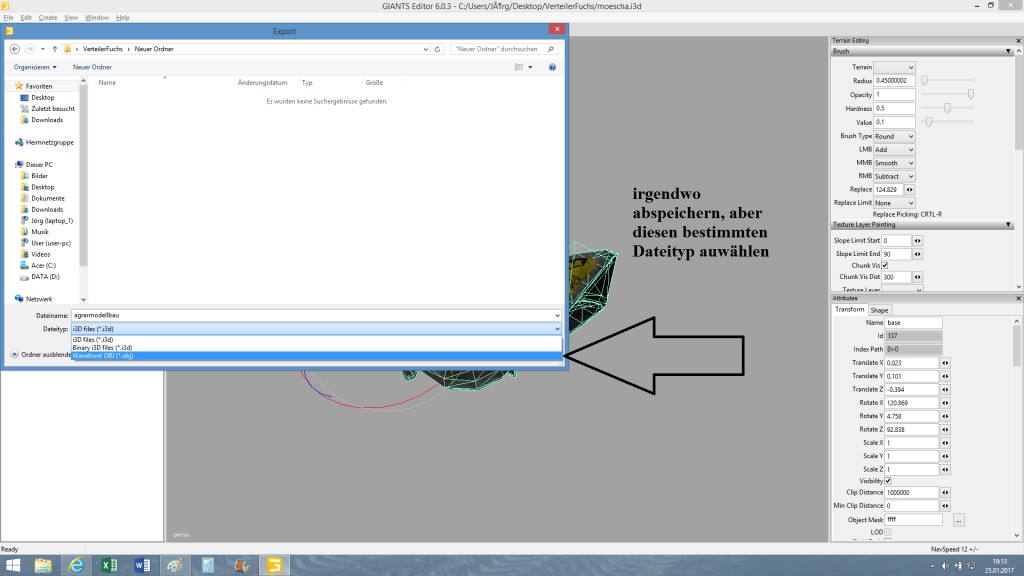1024x576 pixels.
Task: Open Word from the taskbar
Action: [x=142, y=565]
